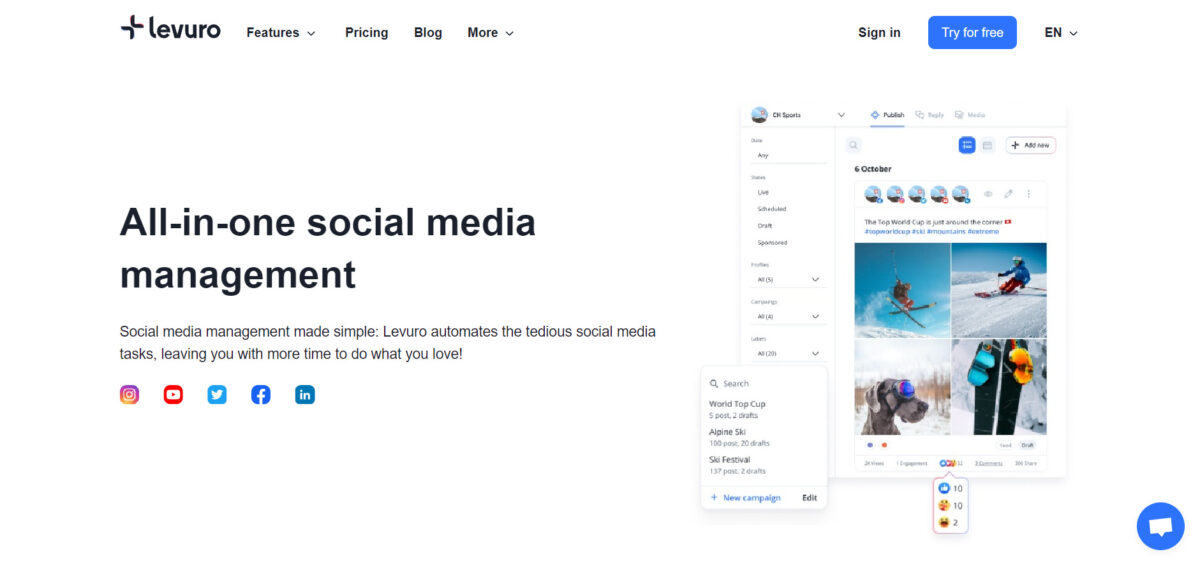Open the chat support widget
1200x561 pixels.
point(1160,526)
